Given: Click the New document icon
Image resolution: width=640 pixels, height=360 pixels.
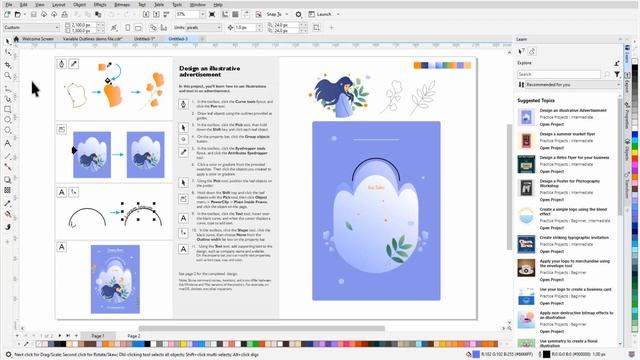Looking at the screenshot, I should [7, 14].
